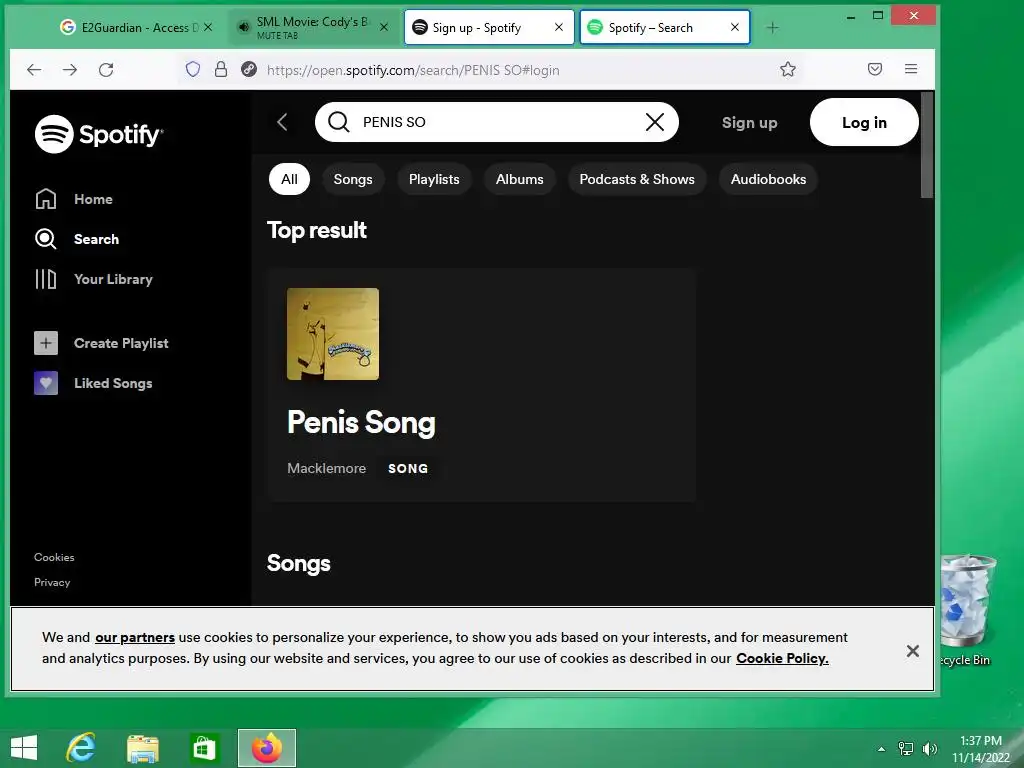
Task: Click the browser Forward arrow
Action: [70, 70]
